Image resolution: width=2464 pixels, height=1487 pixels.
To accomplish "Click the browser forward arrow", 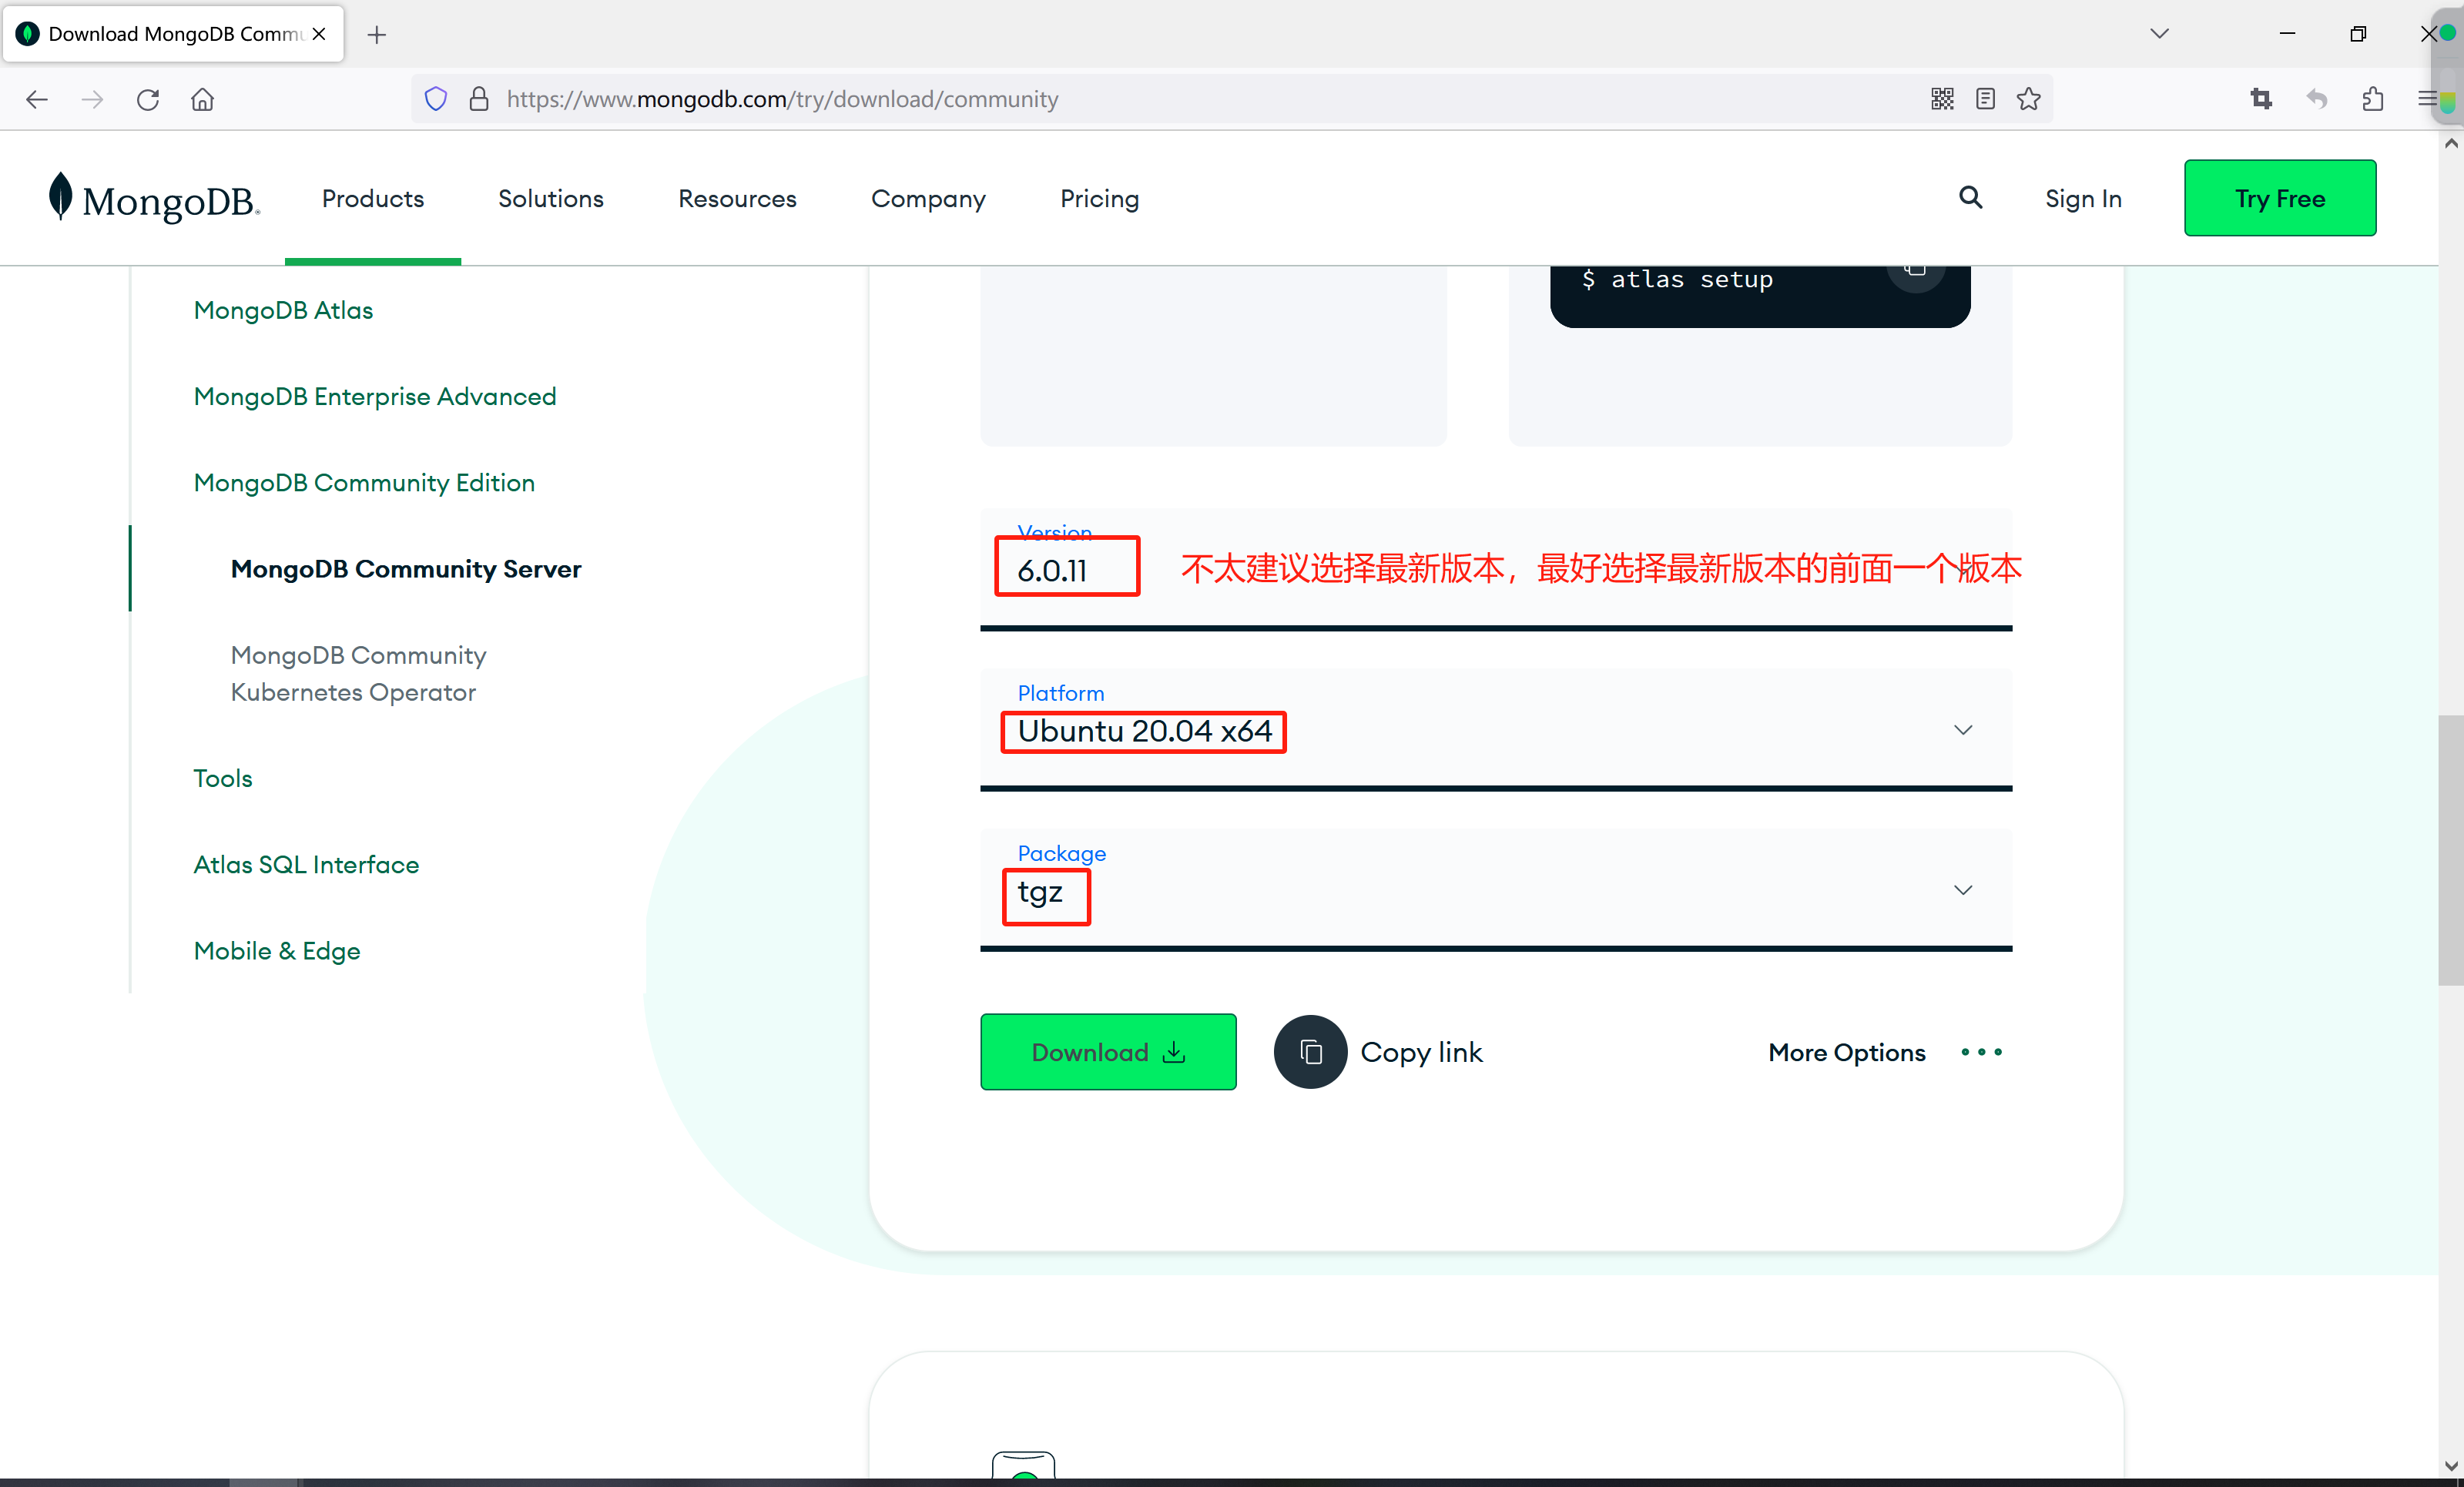I will [92, 99].
